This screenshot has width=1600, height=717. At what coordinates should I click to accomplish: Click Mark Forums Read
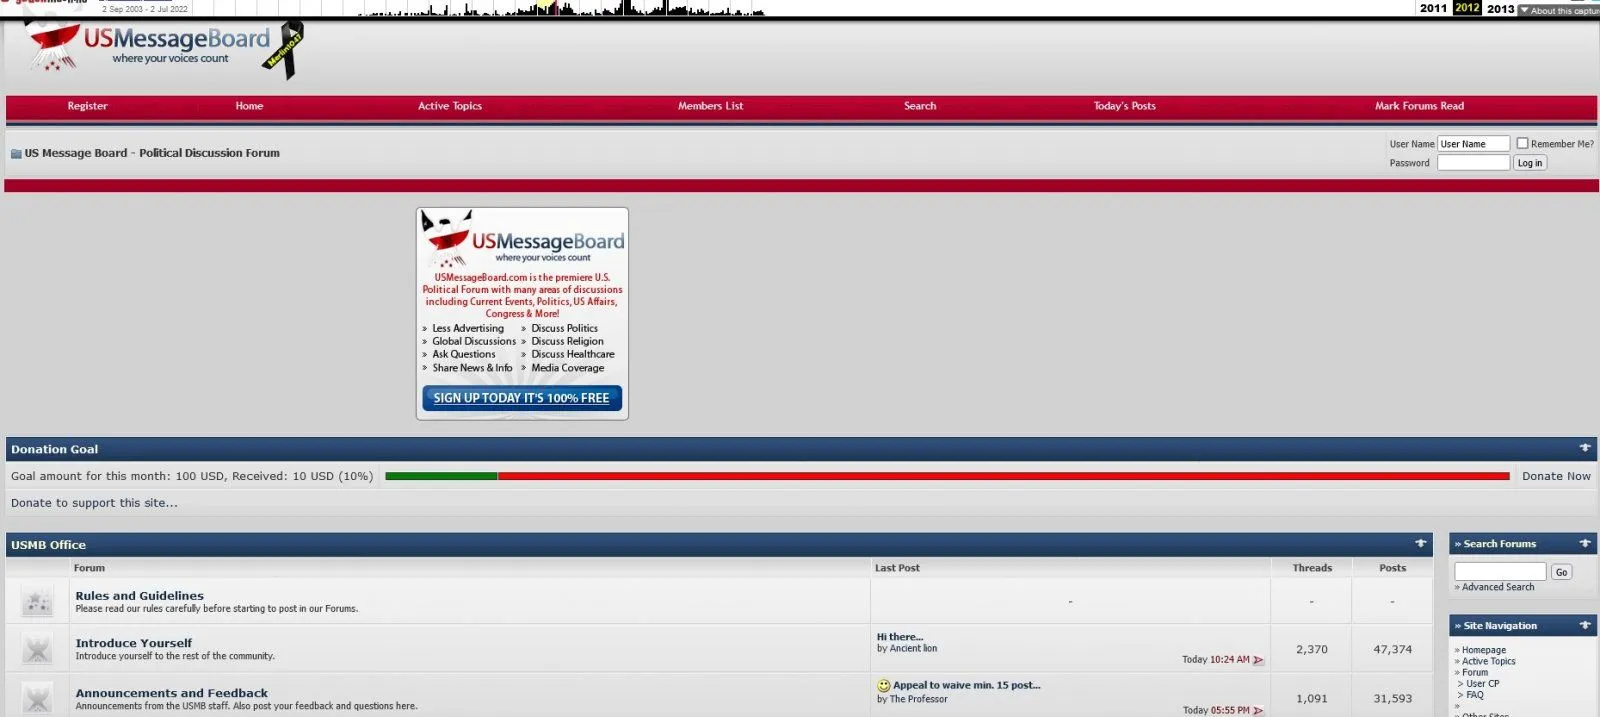1419,106
